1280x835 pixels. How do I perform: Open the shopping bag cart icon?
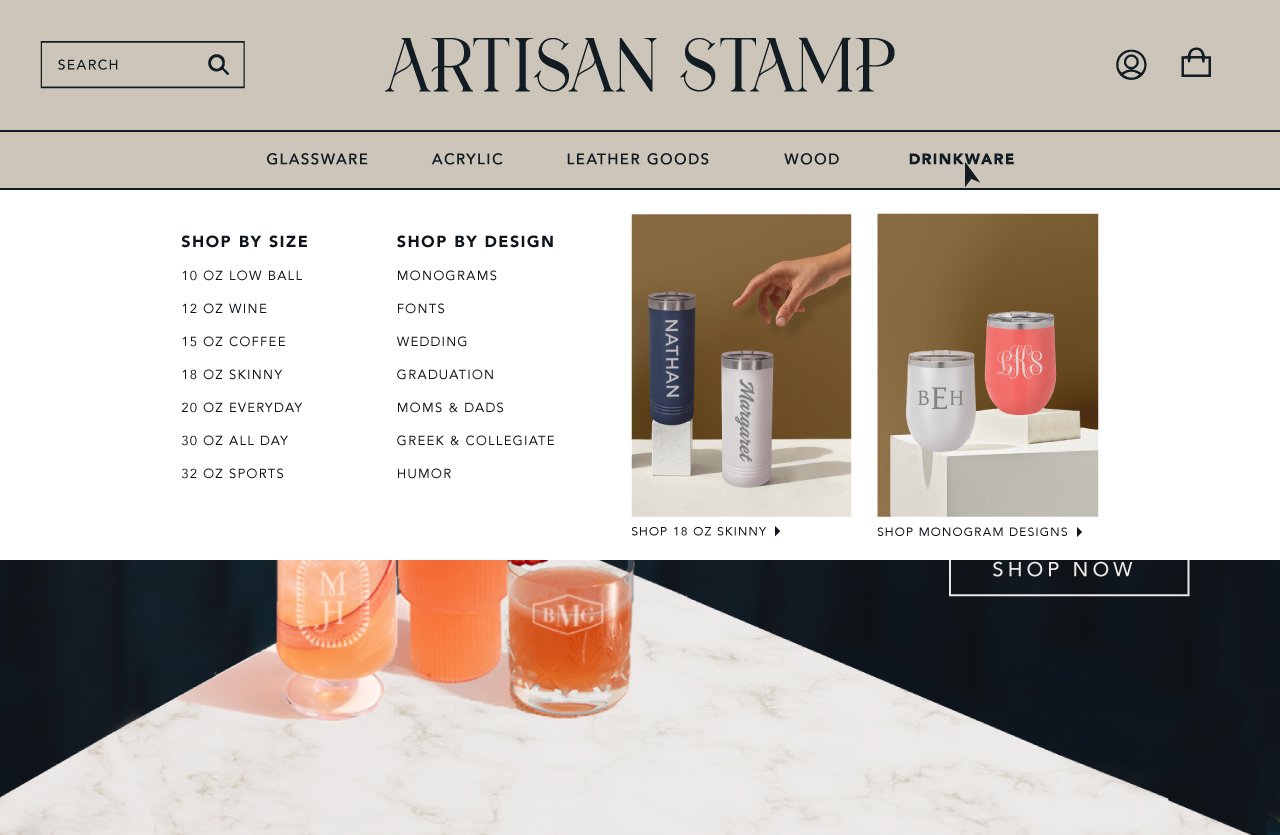coord(1196,64)
